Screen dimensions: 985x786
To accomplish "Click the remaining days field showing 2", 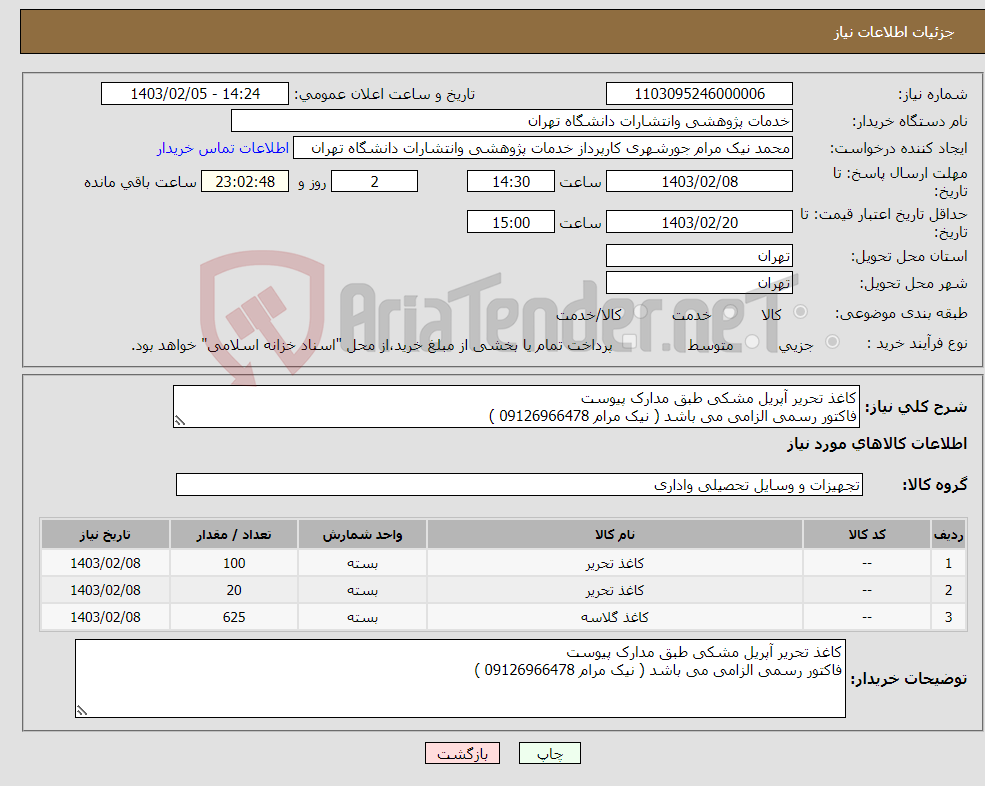I will (x=374, y=182).
